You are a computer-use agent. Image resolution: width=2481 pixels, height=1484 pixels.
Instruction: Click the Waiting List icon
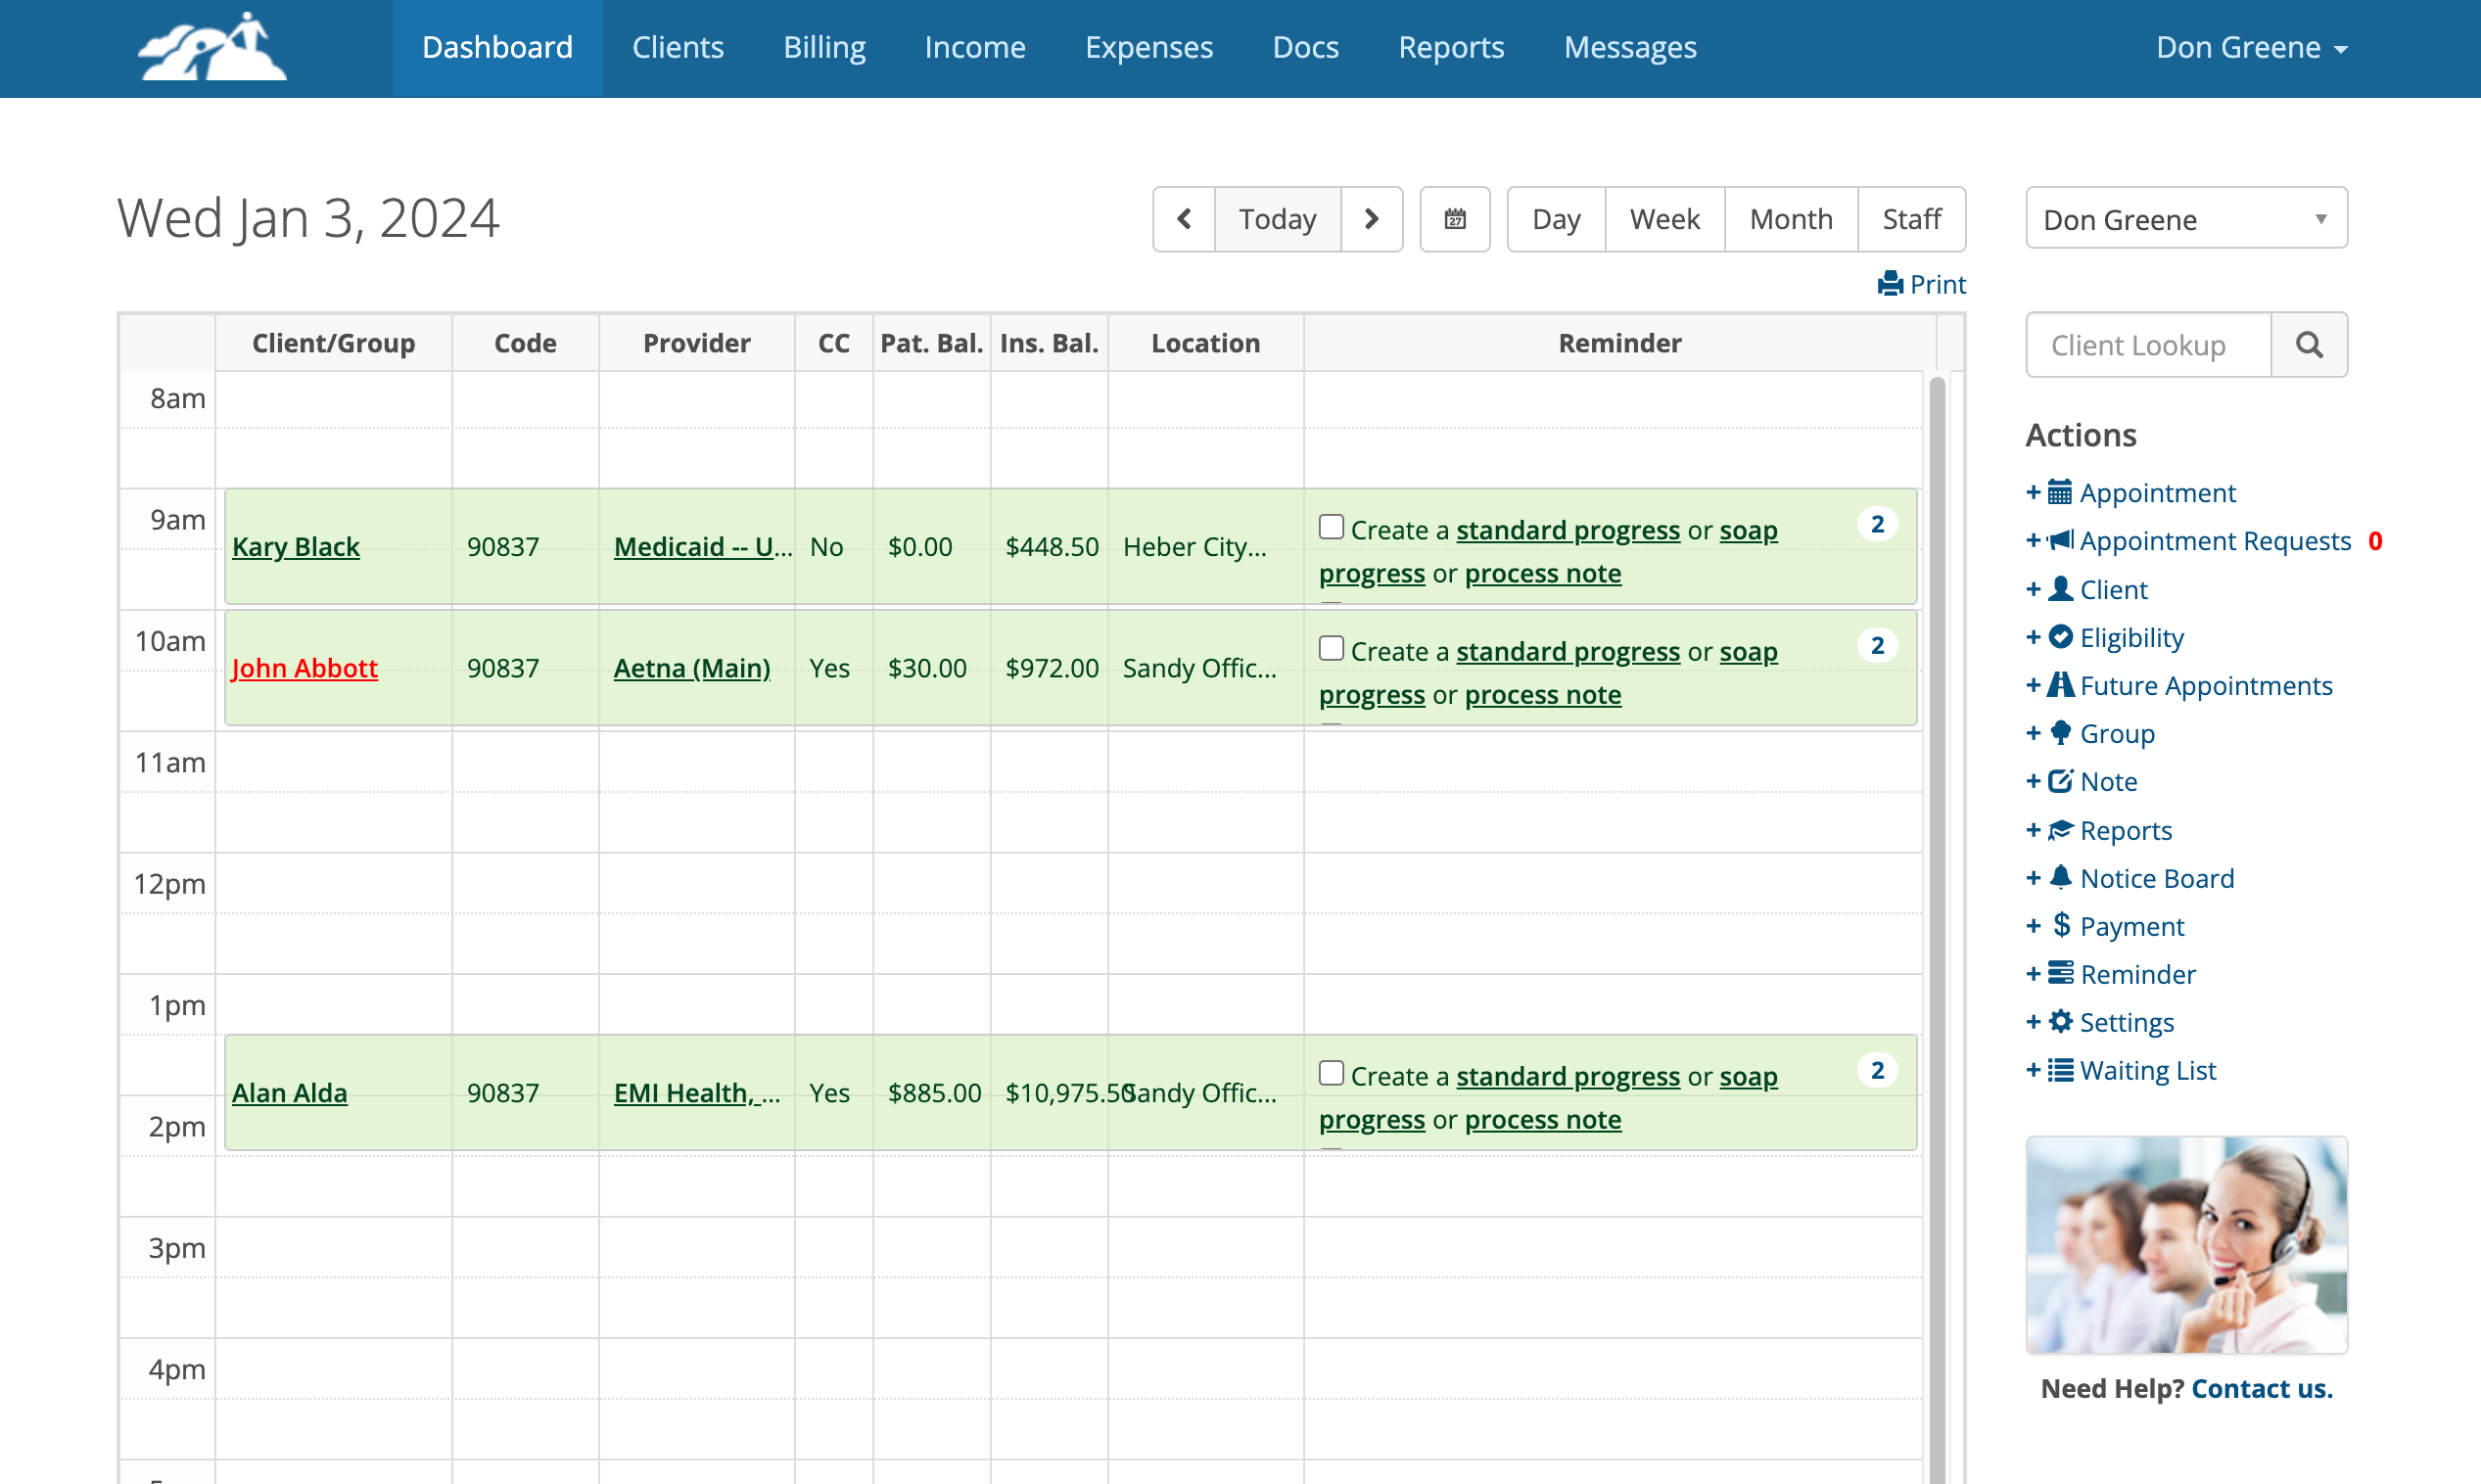pyautogui.click(x=2060, y=1070)
